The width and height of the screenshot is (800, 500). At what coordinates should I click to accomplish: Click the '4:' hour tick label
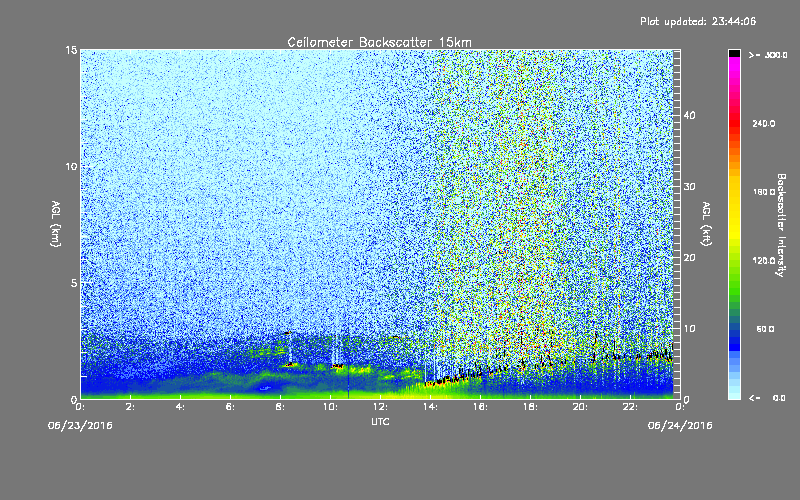click(x=180, y=407)
